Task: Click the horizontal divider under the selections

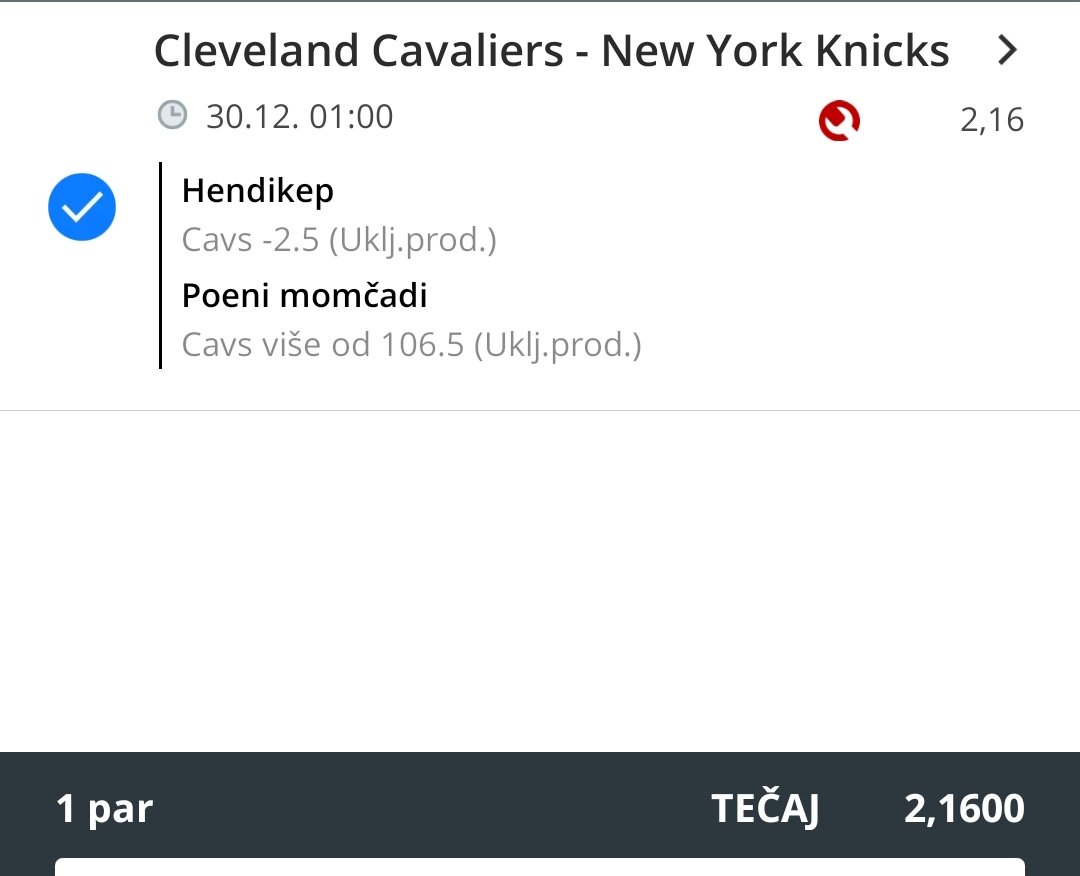Action: click(540, 410)
